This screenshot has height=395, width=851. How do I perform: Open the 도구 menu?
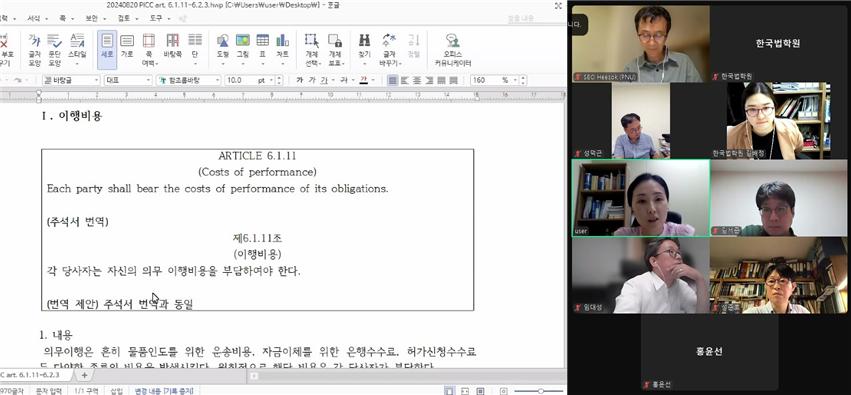click(x=156, y=18)
